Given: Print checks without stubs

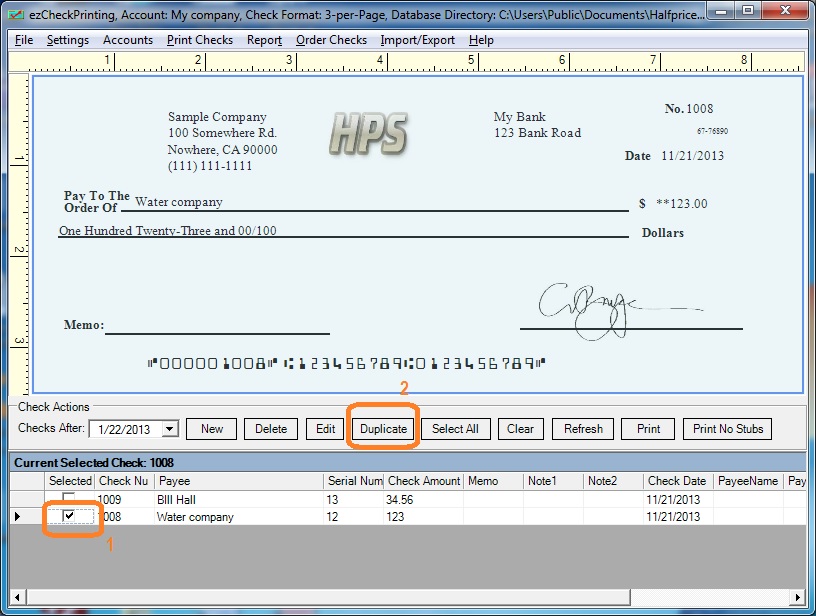Looking at the screenshot, I should coord(727,428).
